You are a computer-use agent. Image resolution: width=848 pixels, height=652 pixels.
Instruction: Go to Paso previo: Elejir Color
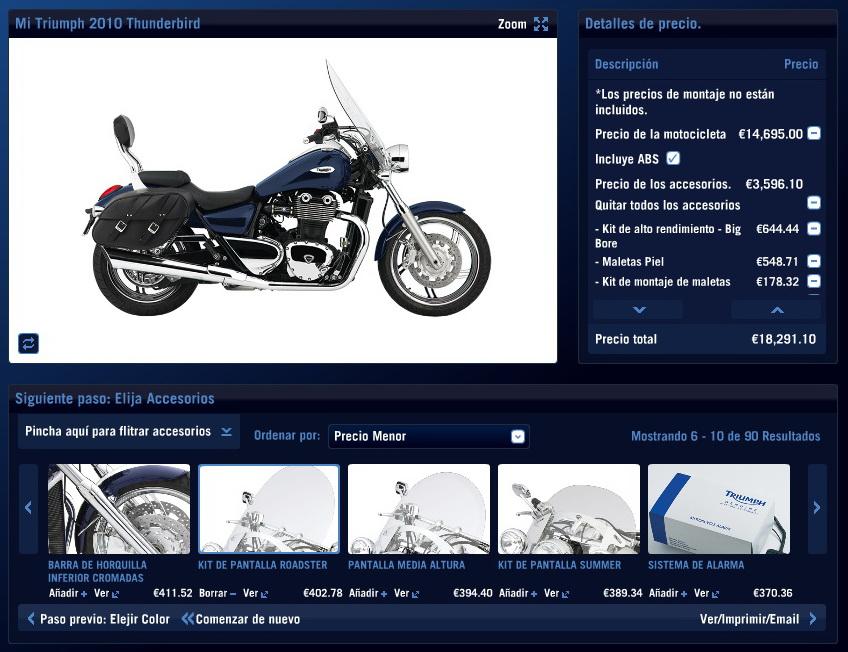(98, 619)
